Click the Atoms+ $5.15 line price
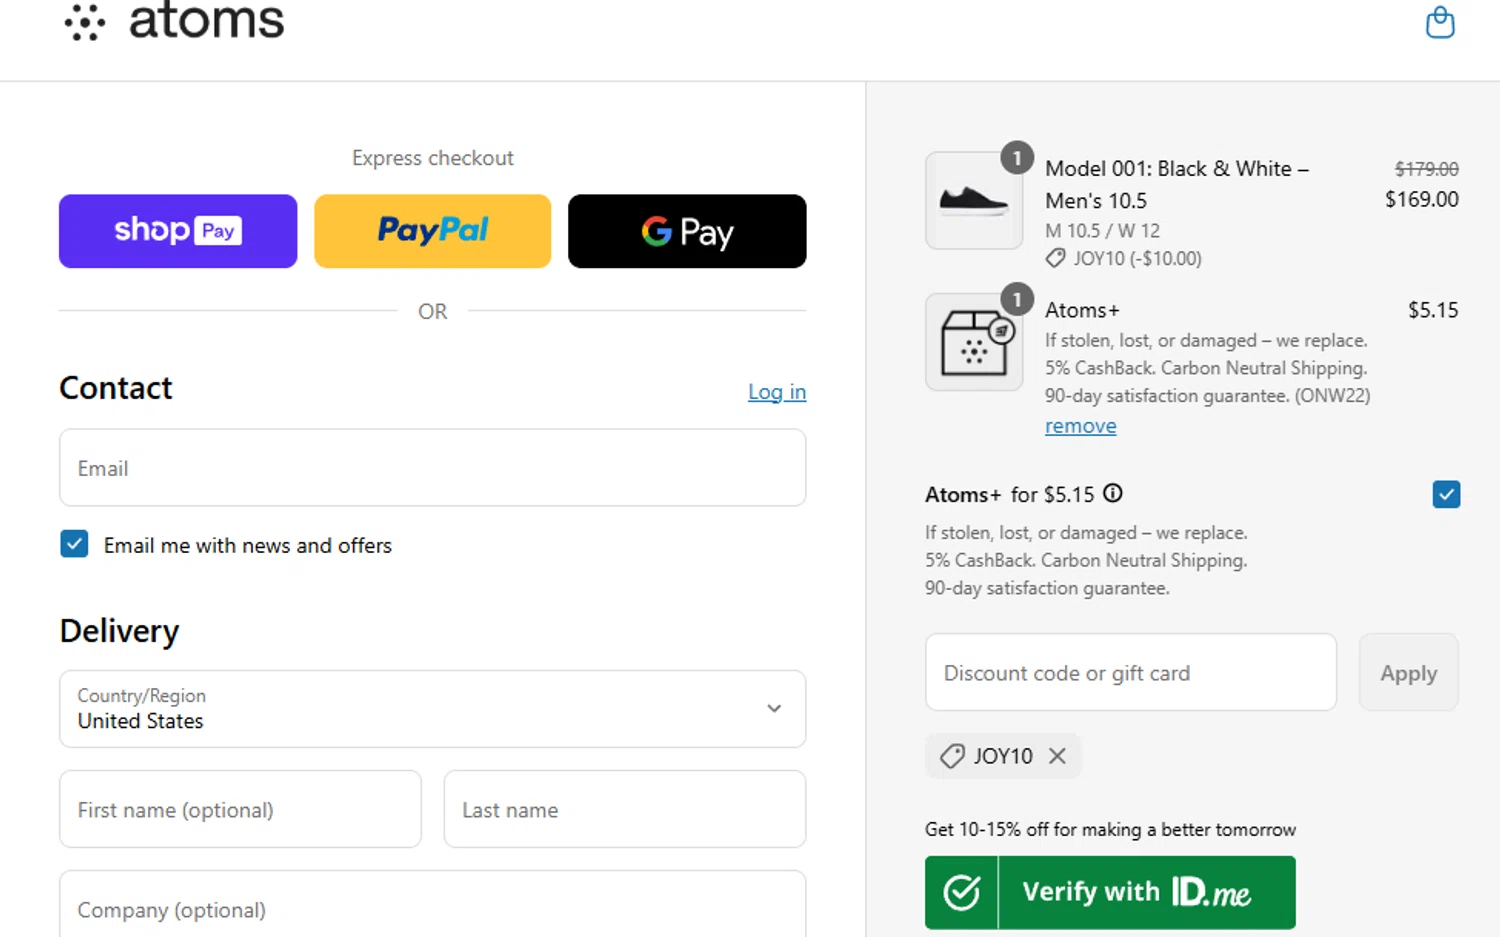 [1433, 310]
